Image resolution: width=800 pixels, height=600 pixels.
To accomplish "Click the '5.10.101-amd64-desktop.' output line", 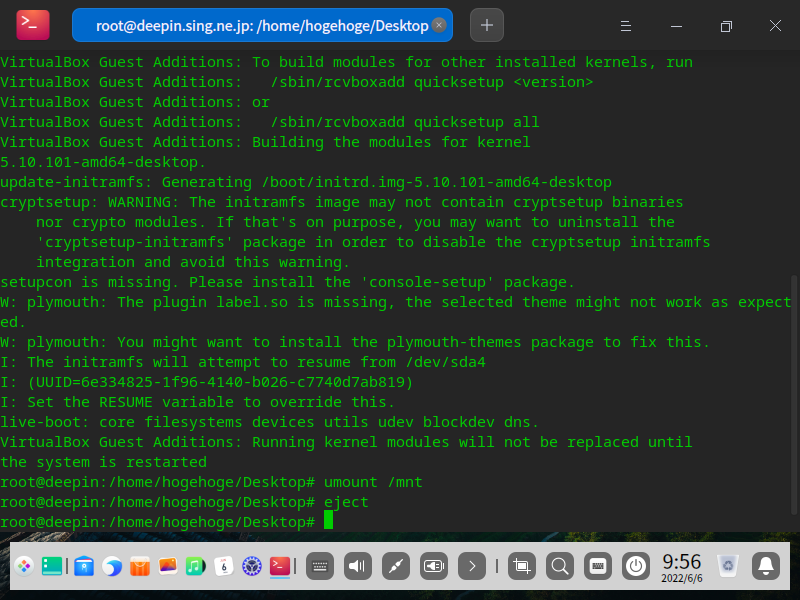I will (x=103, y=162).
